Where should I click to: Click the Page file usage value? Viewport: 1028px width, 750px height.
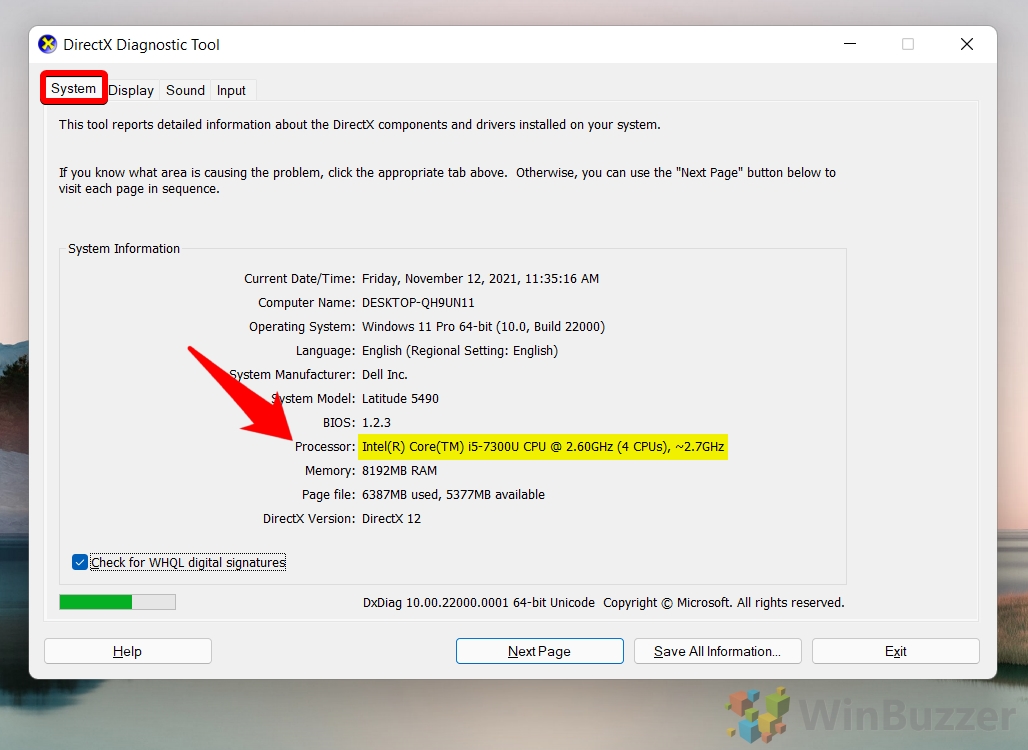[453, 495]
